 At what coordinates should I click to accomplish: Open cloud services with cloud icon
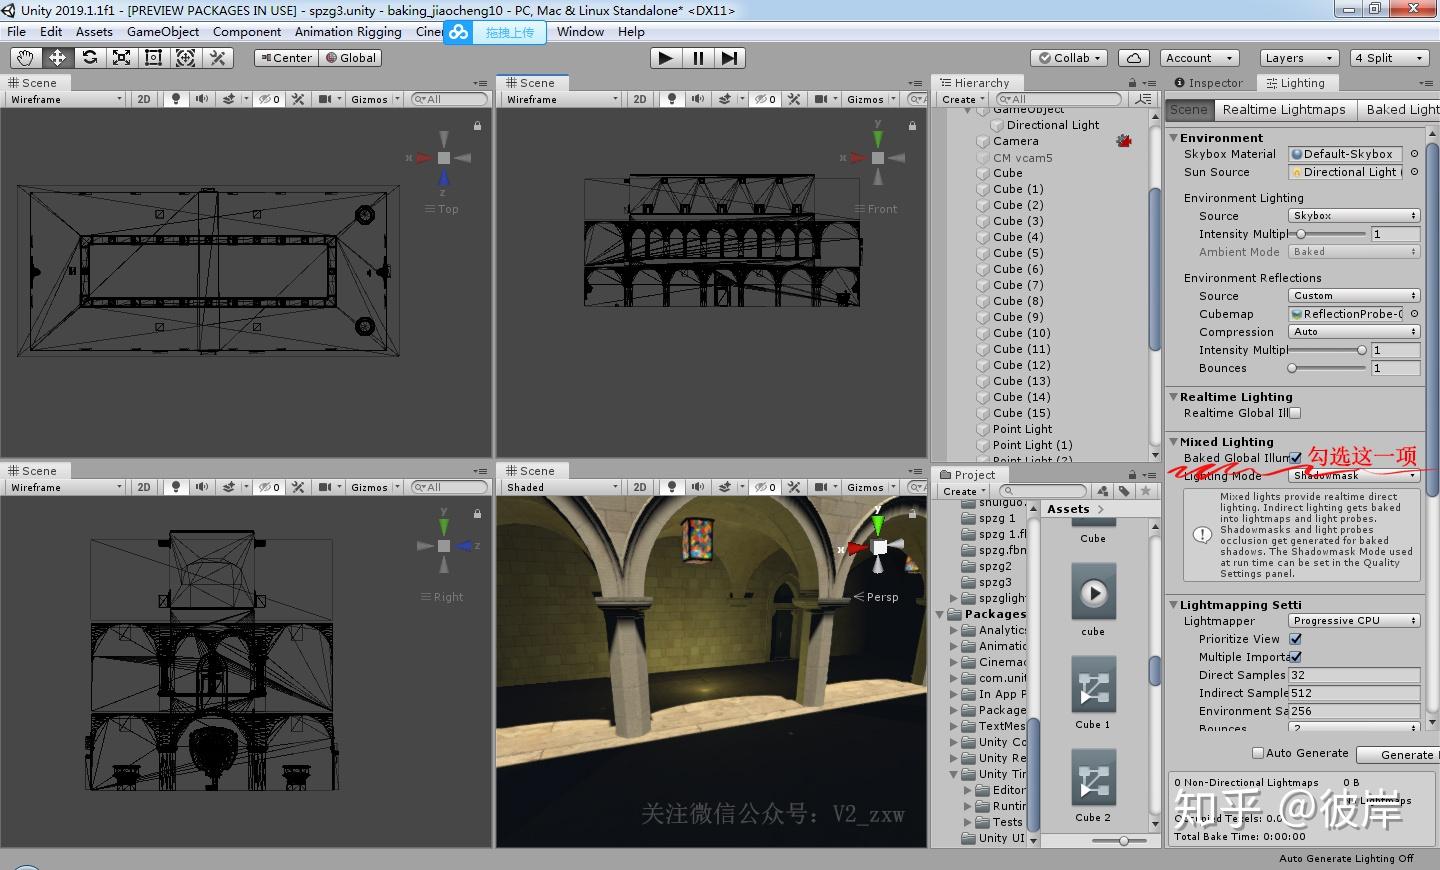click(x=1134, y=58)
